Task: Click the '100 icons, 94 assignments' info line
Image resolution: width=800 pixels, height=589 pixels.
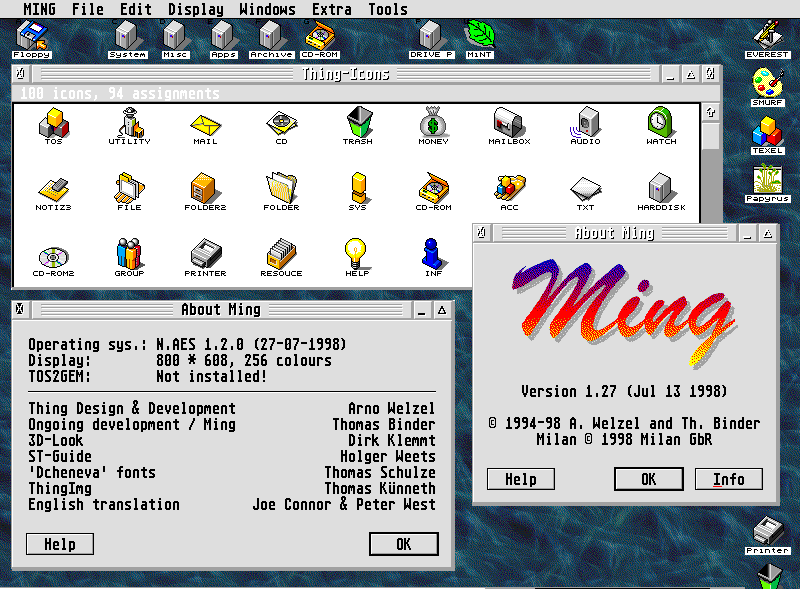Action: (120, 93)
